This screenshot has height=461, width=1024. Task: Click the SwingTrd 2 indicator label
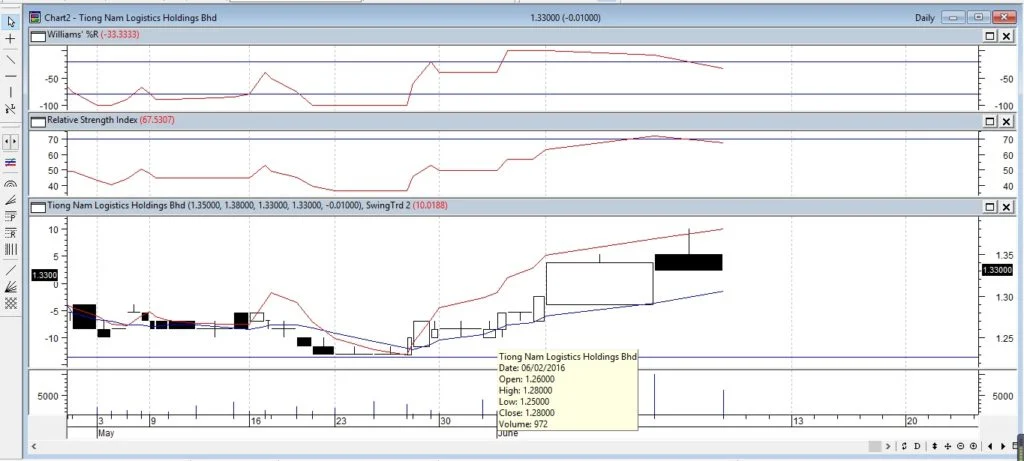(x=388, y=206)
